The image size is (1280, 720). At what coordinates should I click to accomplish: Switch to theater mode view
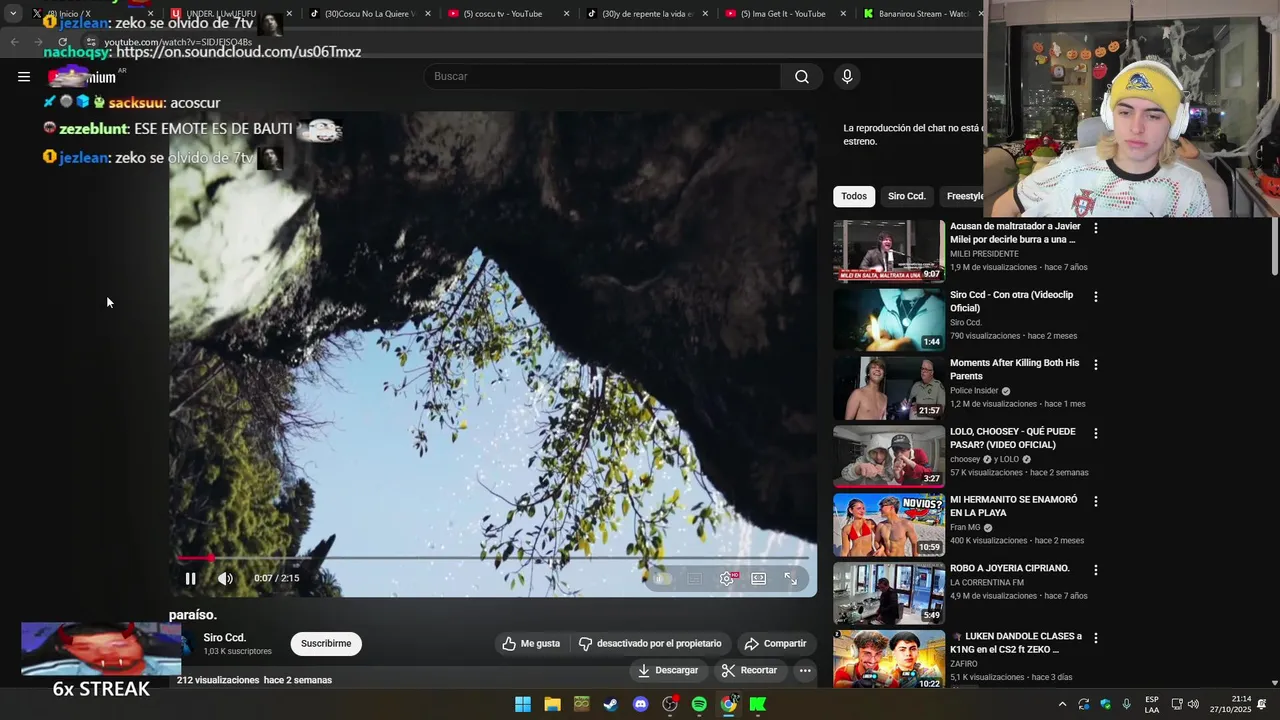(x=759, y=578)
